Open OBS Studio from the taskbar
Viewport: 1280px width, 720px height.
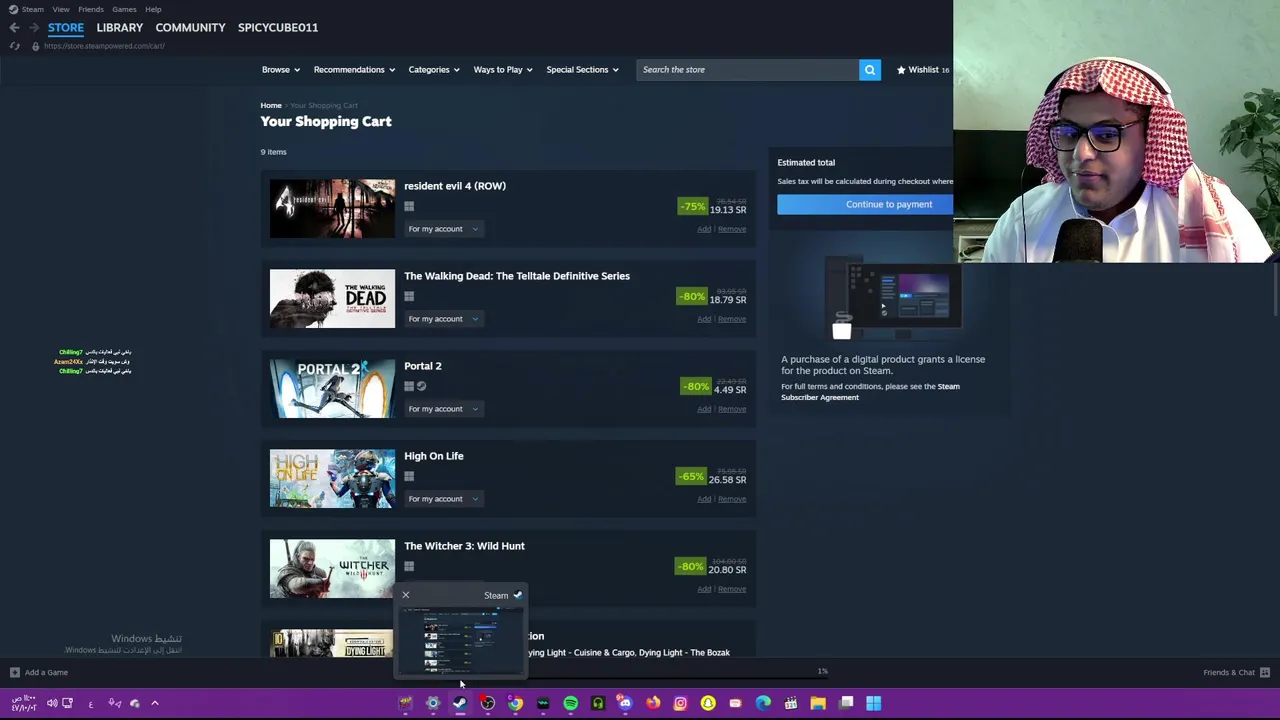pyautogui.click(x=487, y=703)
